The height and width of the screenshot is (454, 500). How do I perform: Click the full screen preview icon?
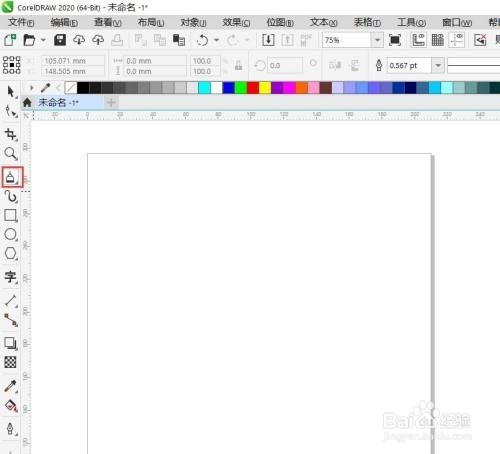(395, 40)
